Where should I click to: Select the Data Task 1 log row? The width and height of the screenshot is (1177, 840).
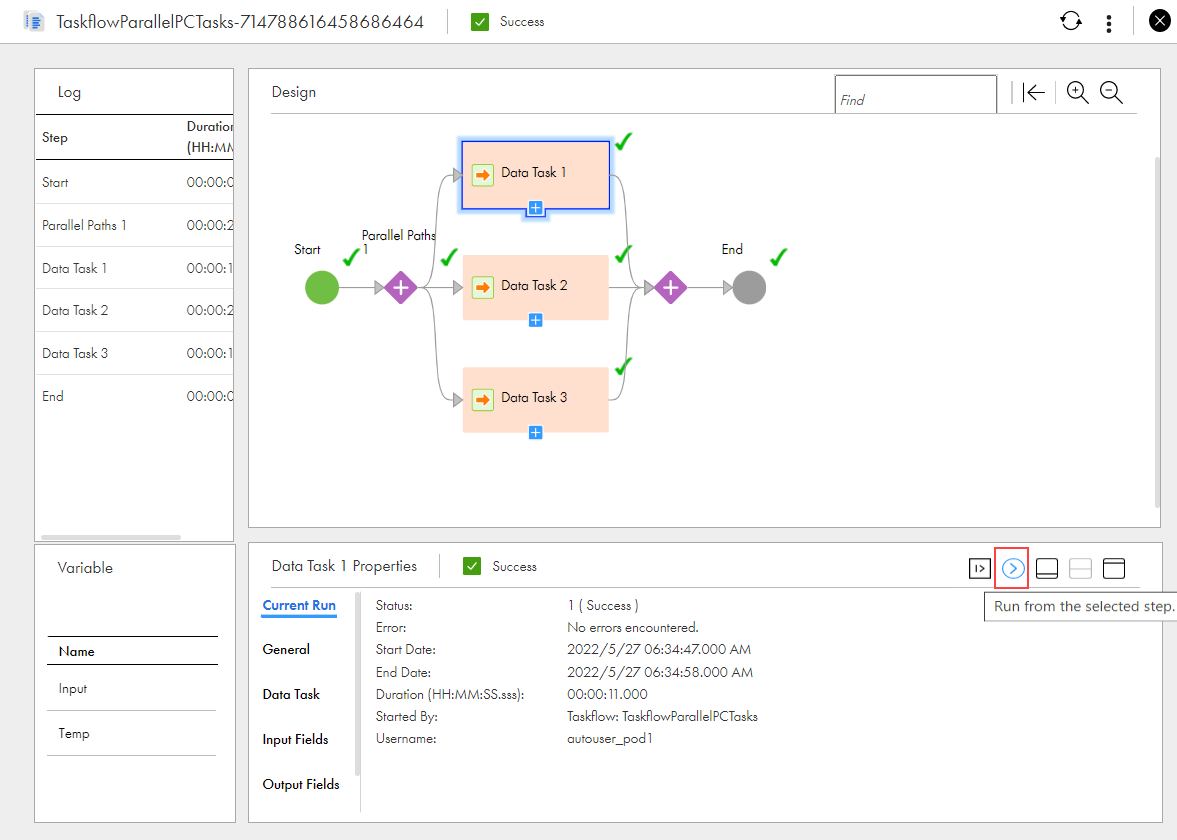click(x=134, y=268)
